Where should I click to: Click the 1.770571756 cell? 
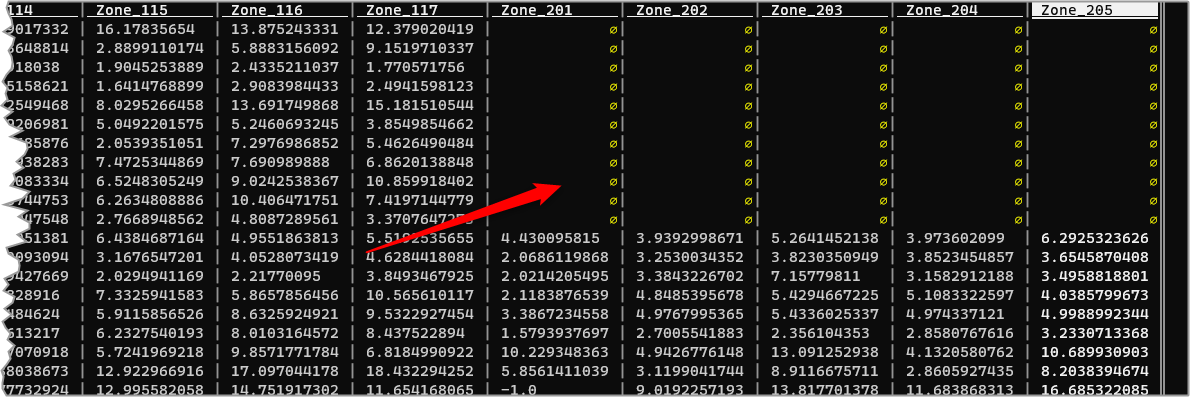[415, 68]
